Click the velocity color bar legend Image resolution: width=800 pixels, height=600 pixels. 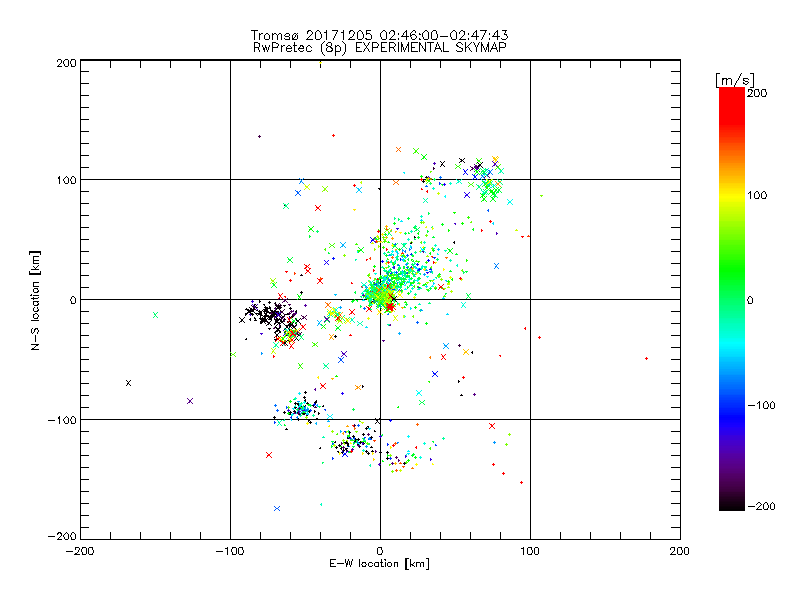click(x=732, y=299)
